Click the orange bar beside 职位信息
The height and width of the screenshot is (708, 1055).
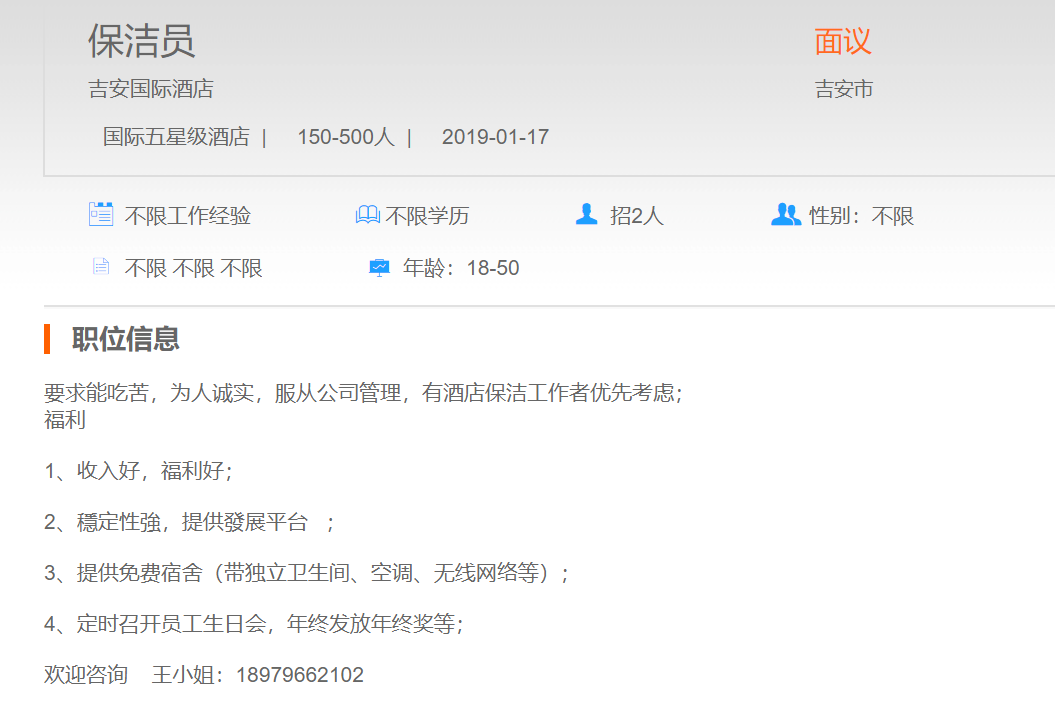[x=47, y=339]
